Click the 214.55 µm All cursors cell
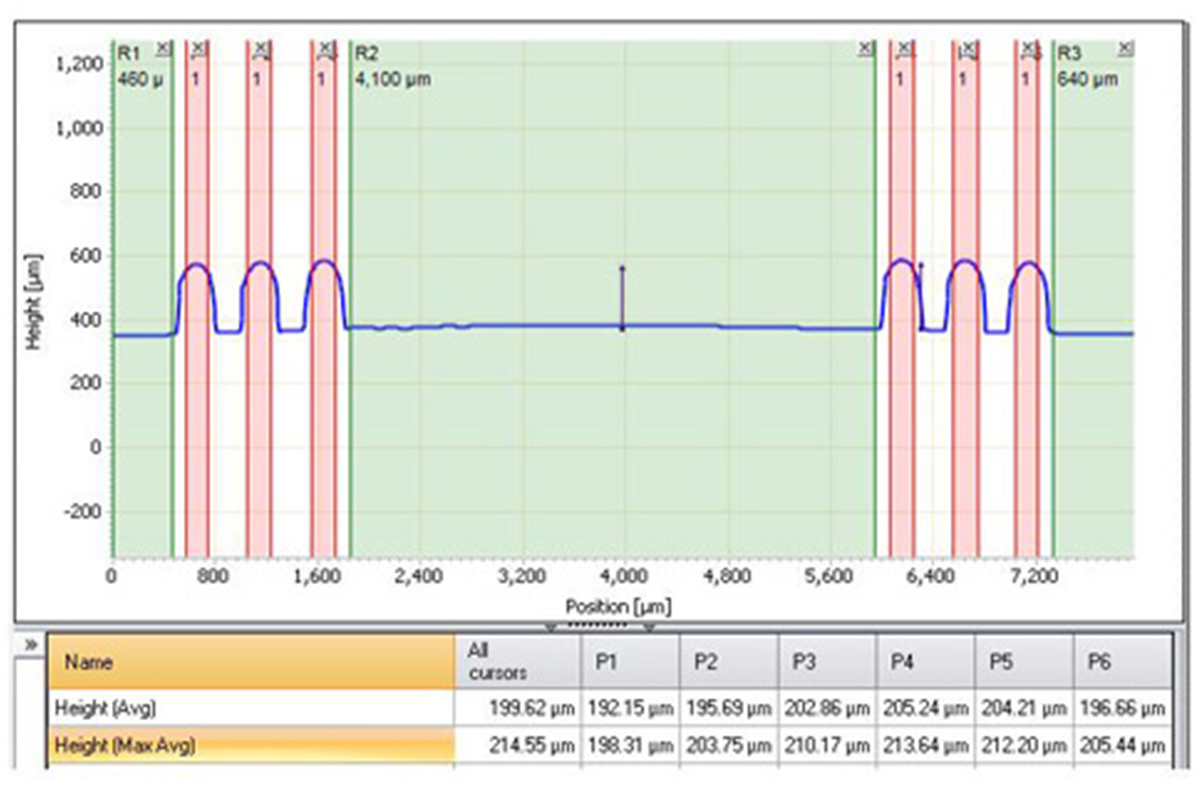 (x=515, y=744)
